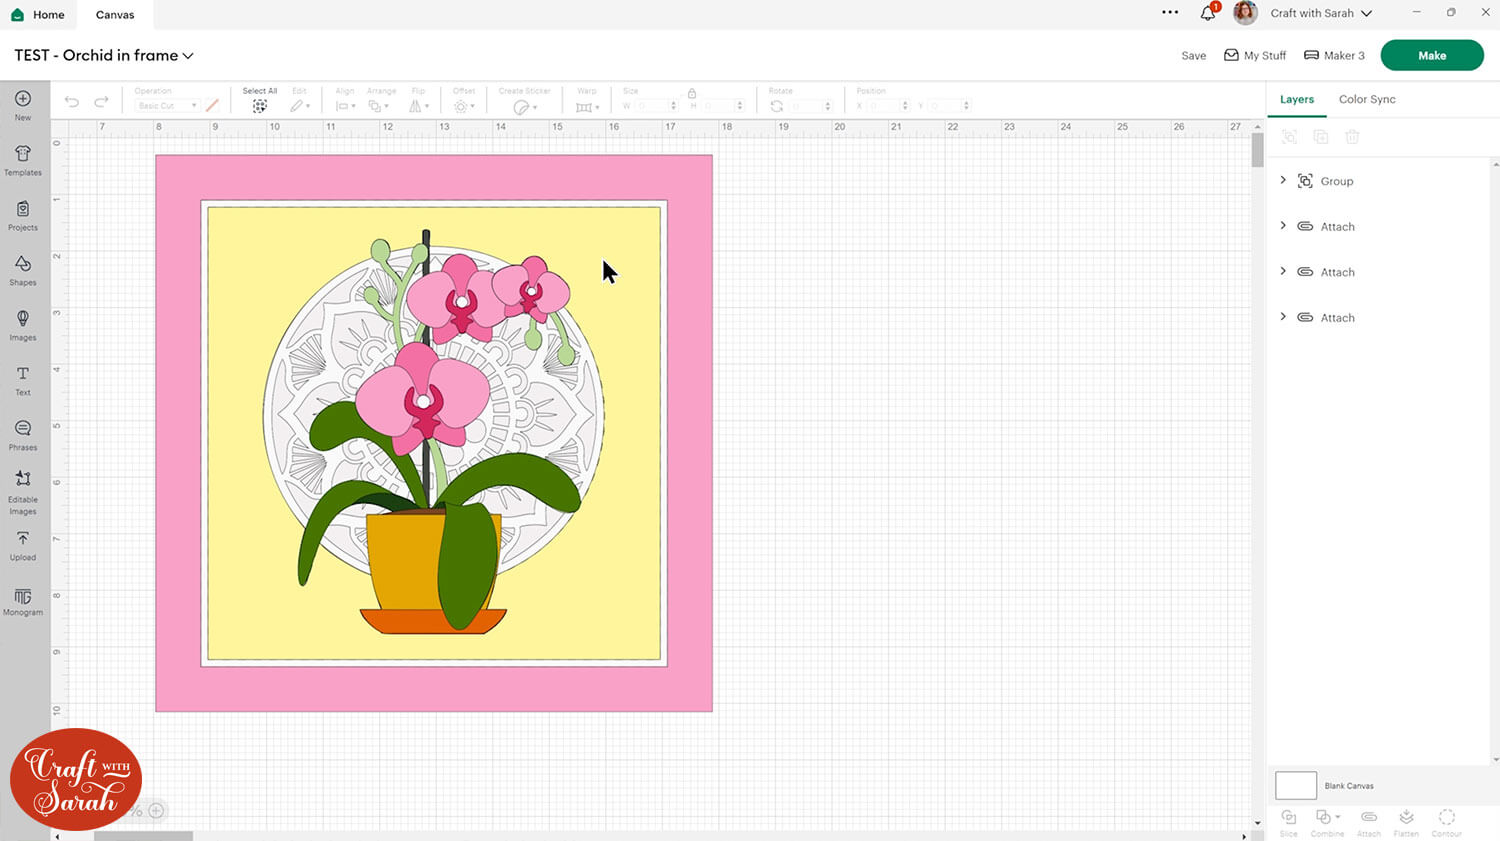Screen dimensions: 1500x841
Task: Open the Images library
Action: coord(23,324)
